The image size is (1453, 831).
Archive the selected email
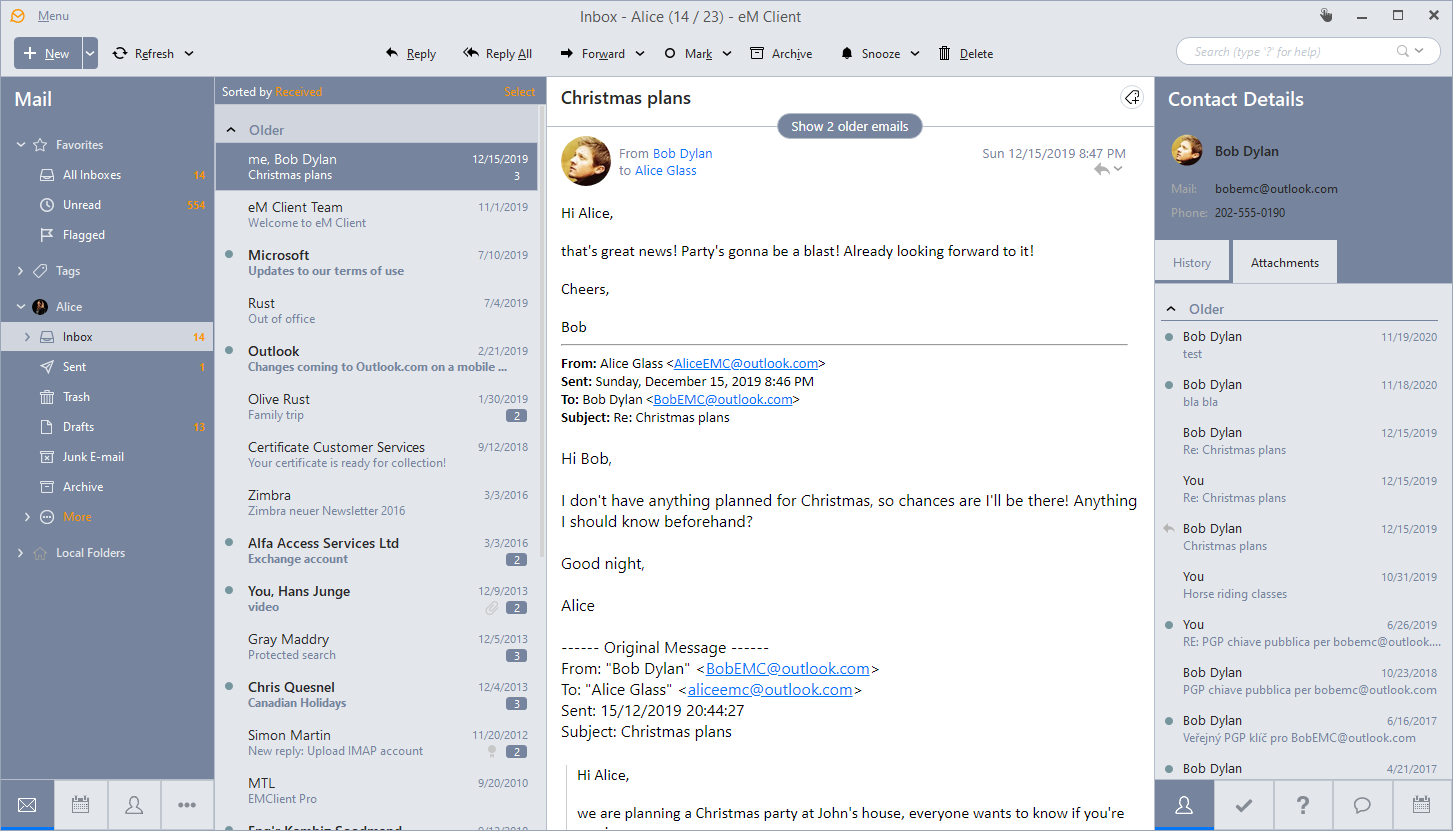point(781,54)
